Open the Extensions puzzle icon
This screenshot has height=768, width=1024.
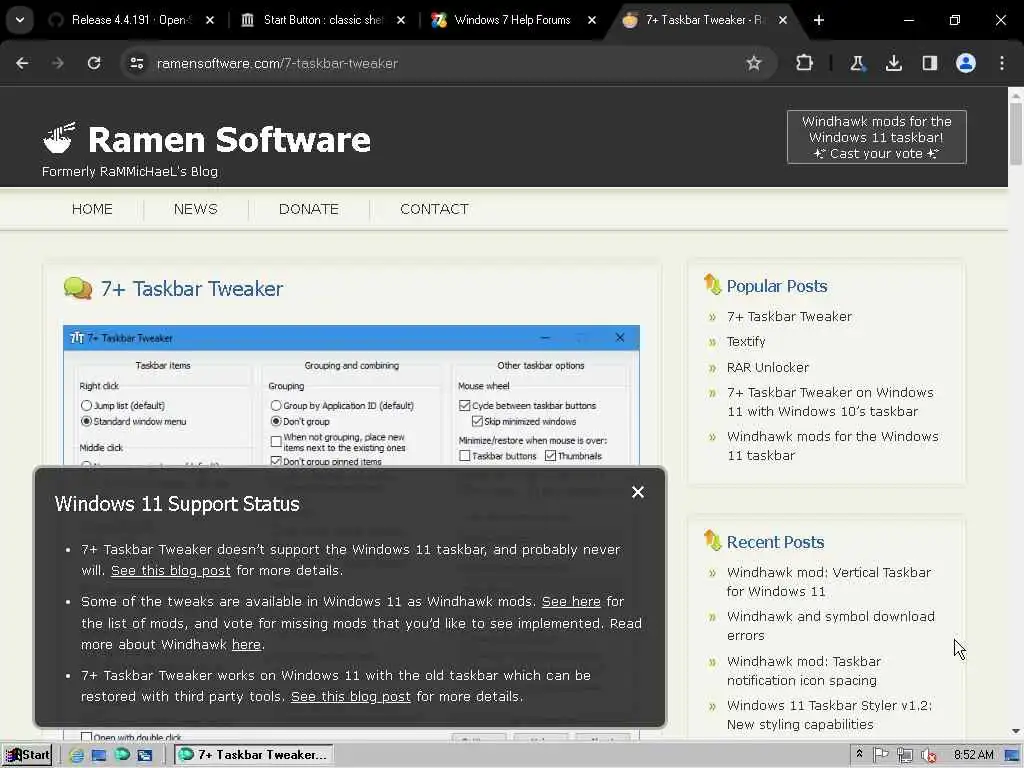tap(805, 63)
